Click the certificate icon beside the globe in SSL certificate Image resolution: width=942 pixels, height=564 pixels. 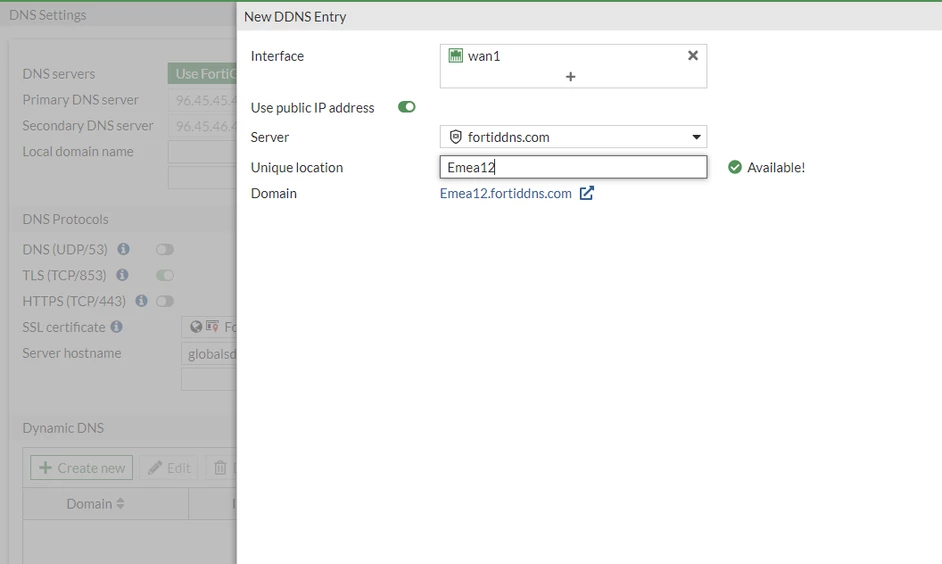click(x=212, y=327)
